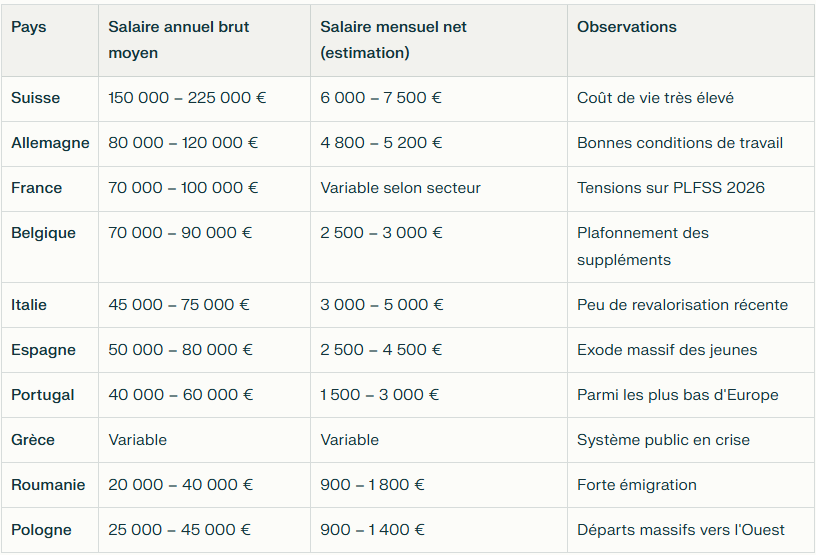The image size is (816, 555).
Task: Select the "Italie" country cell
Action: point(29,305)
